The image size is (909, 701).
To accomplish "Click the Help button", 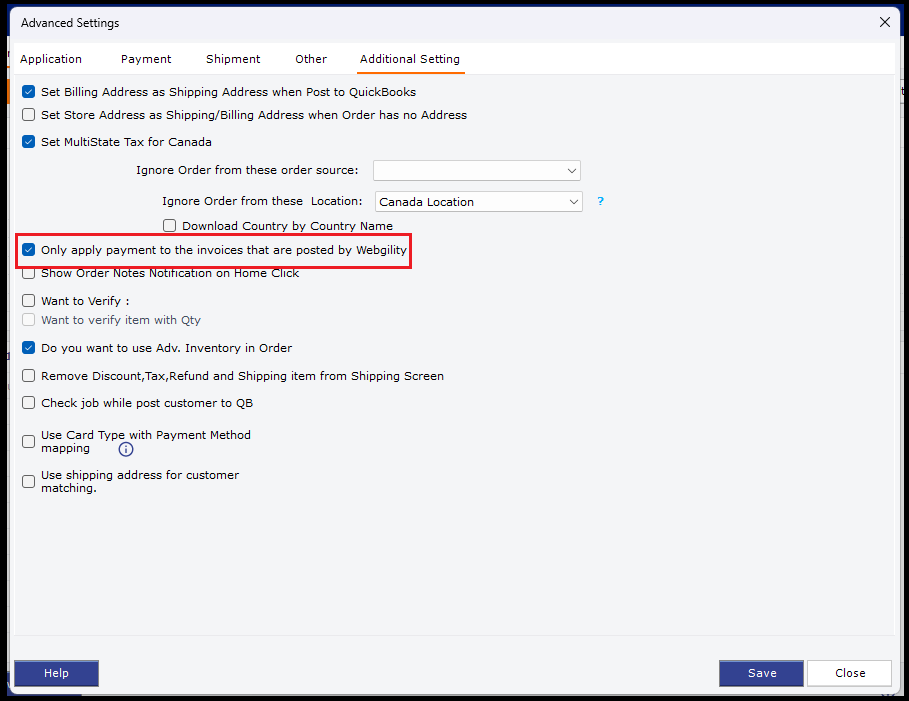I will tap(56, 673).
